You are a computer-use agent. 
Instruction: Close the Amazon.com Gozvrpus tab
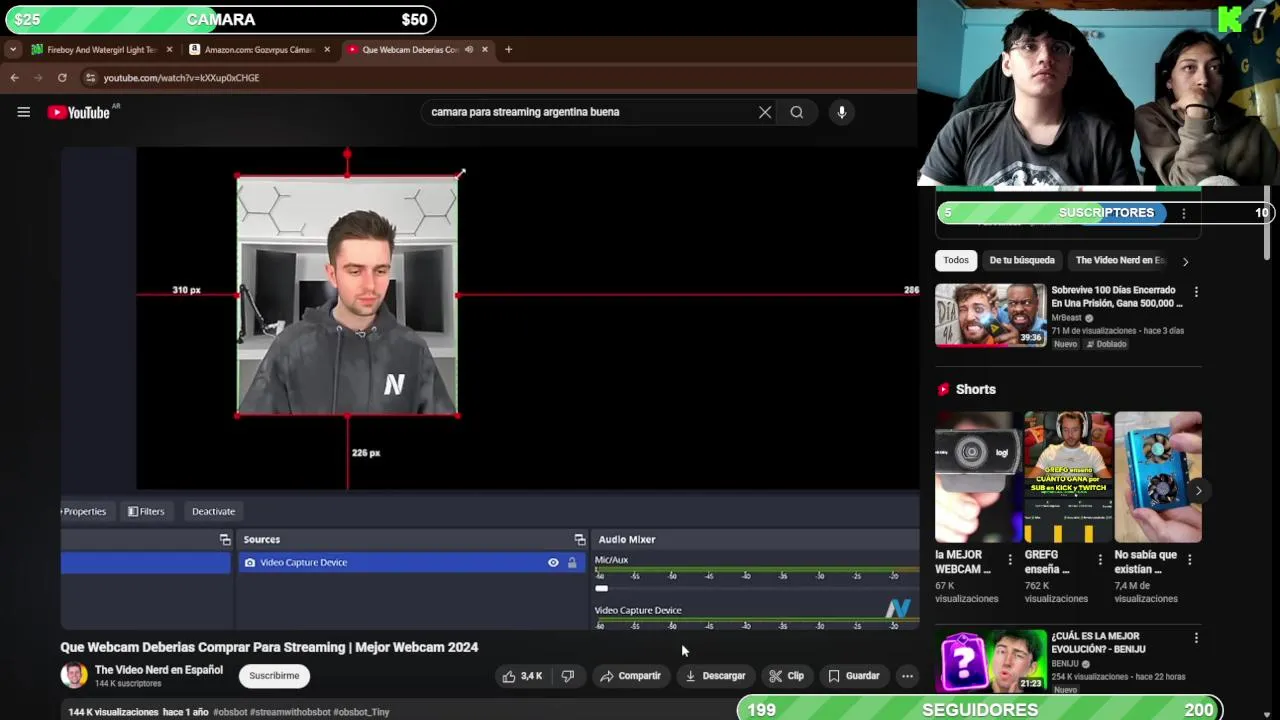(x=326, y=49)
